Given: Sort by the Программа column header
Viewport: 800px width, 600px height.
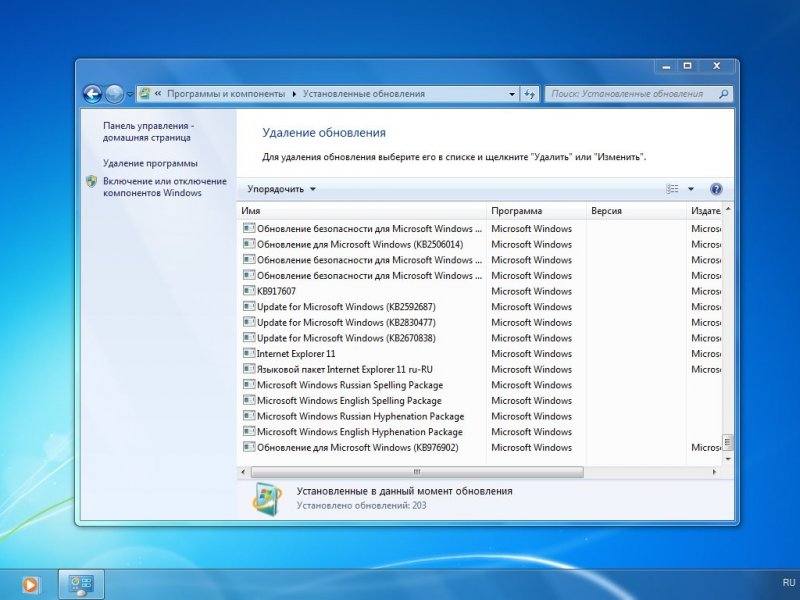Looking at the screenshot, I should click(536, 211).
